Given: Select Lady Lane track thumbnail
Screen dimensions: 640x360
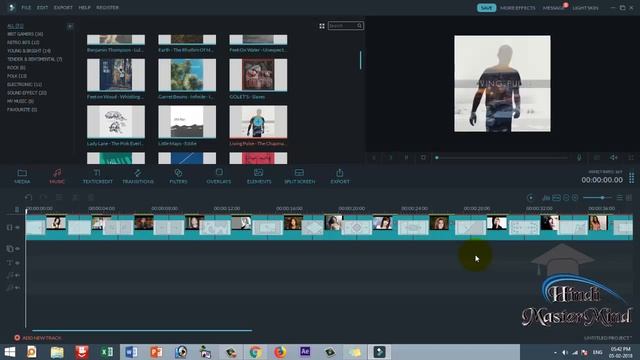Looking at the screenshot, I should pyautogui.click(x=116, y=122).
